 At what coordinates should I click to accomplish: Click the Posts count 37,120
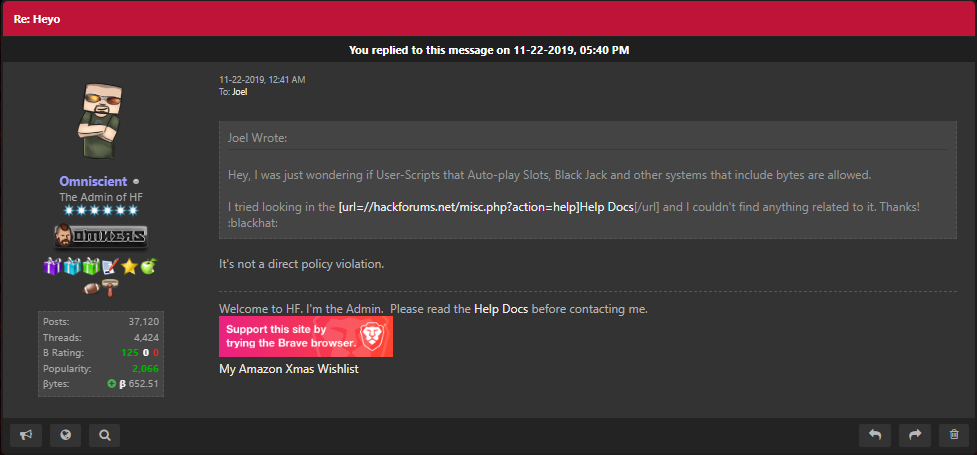(144, 322)
